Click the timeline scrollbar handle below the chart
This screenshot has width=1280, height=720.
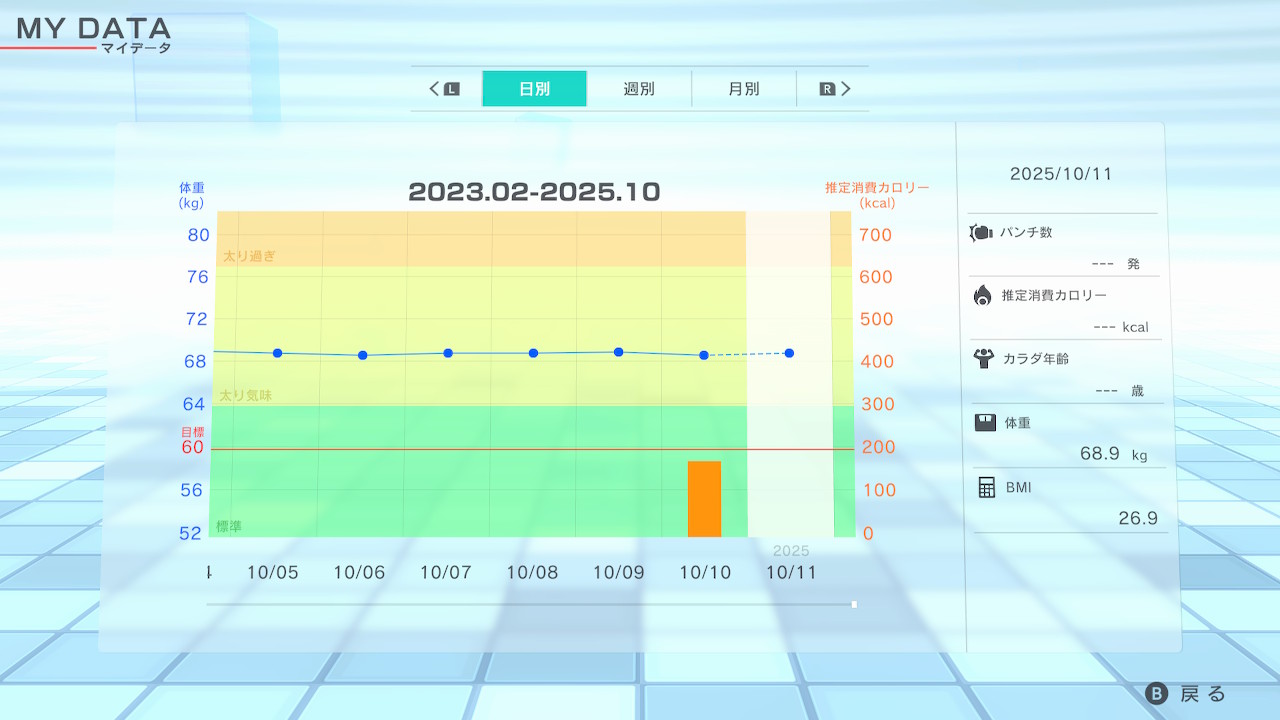coord(854,604)
